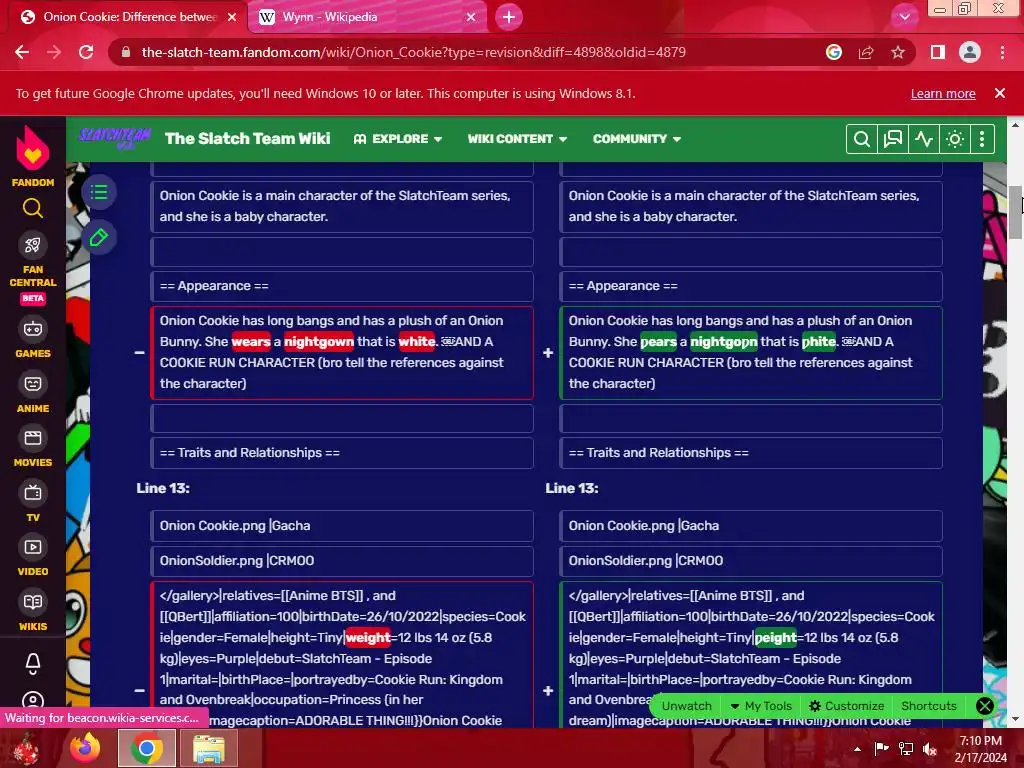The width and height of the screenshot is (1024, 768).
Task: Open the TV sidebar icon
Action: click(x=33, y=492)
